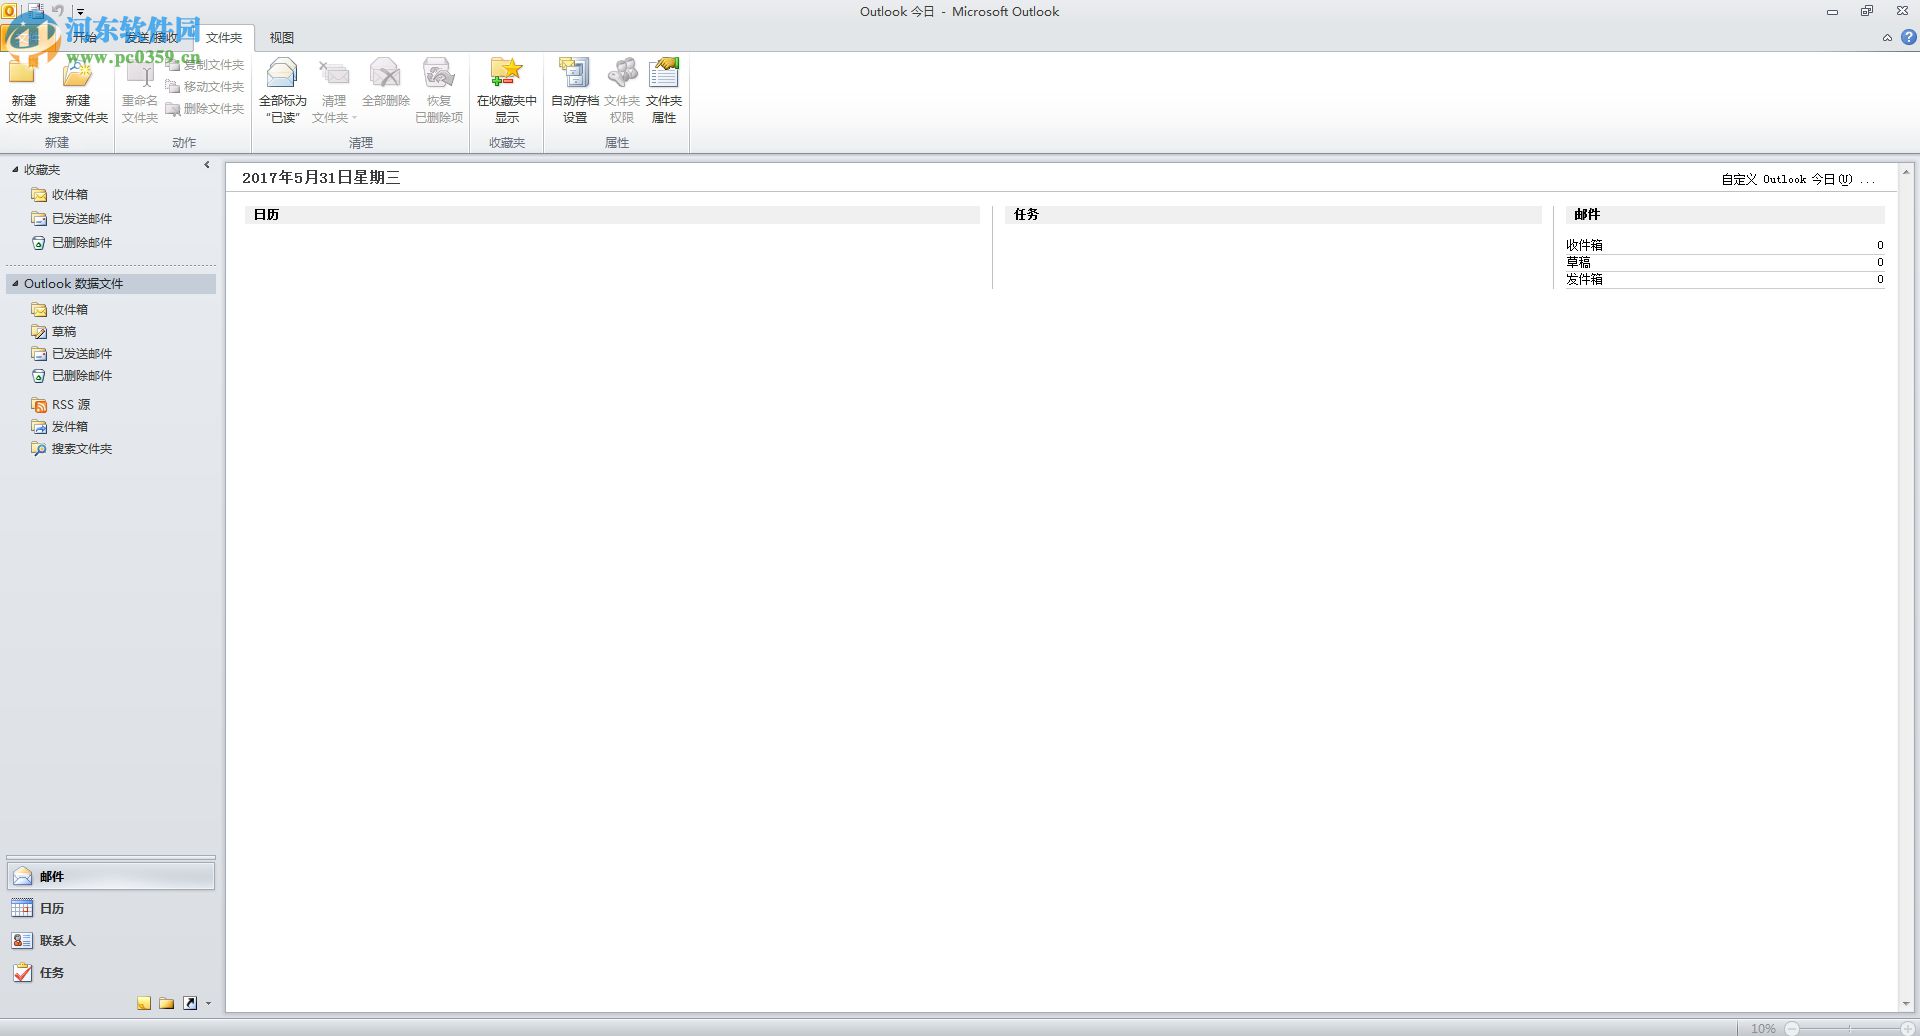Image resolution: width=1920 pixels, height=1036 pixels.
Task: Open the 清理文件夹 (Clean Up Folder) dropdown
Action: click(334, 92)
